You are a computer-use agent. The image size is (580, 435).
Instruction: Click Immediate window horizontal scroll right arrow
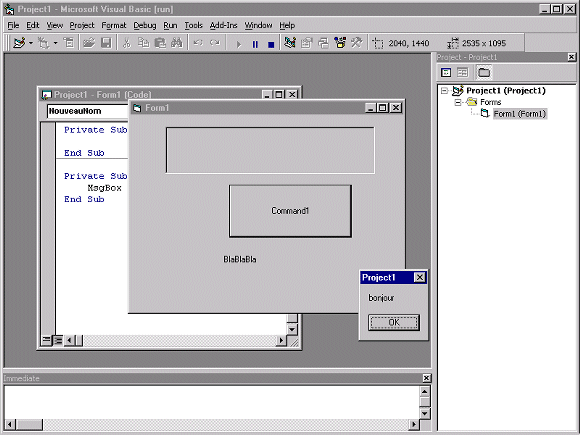414,424
